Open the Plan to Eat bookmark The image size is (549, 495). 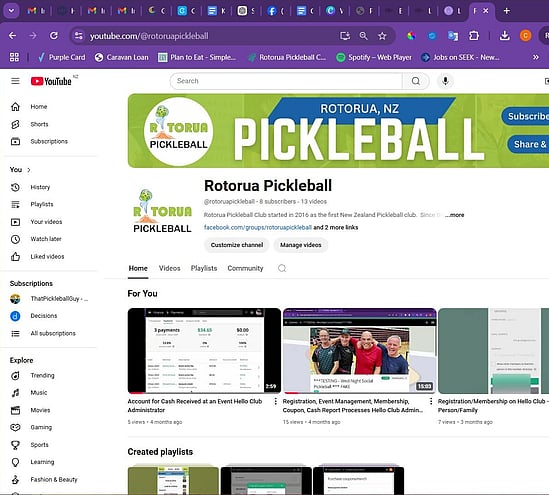[x=197, y=57]
